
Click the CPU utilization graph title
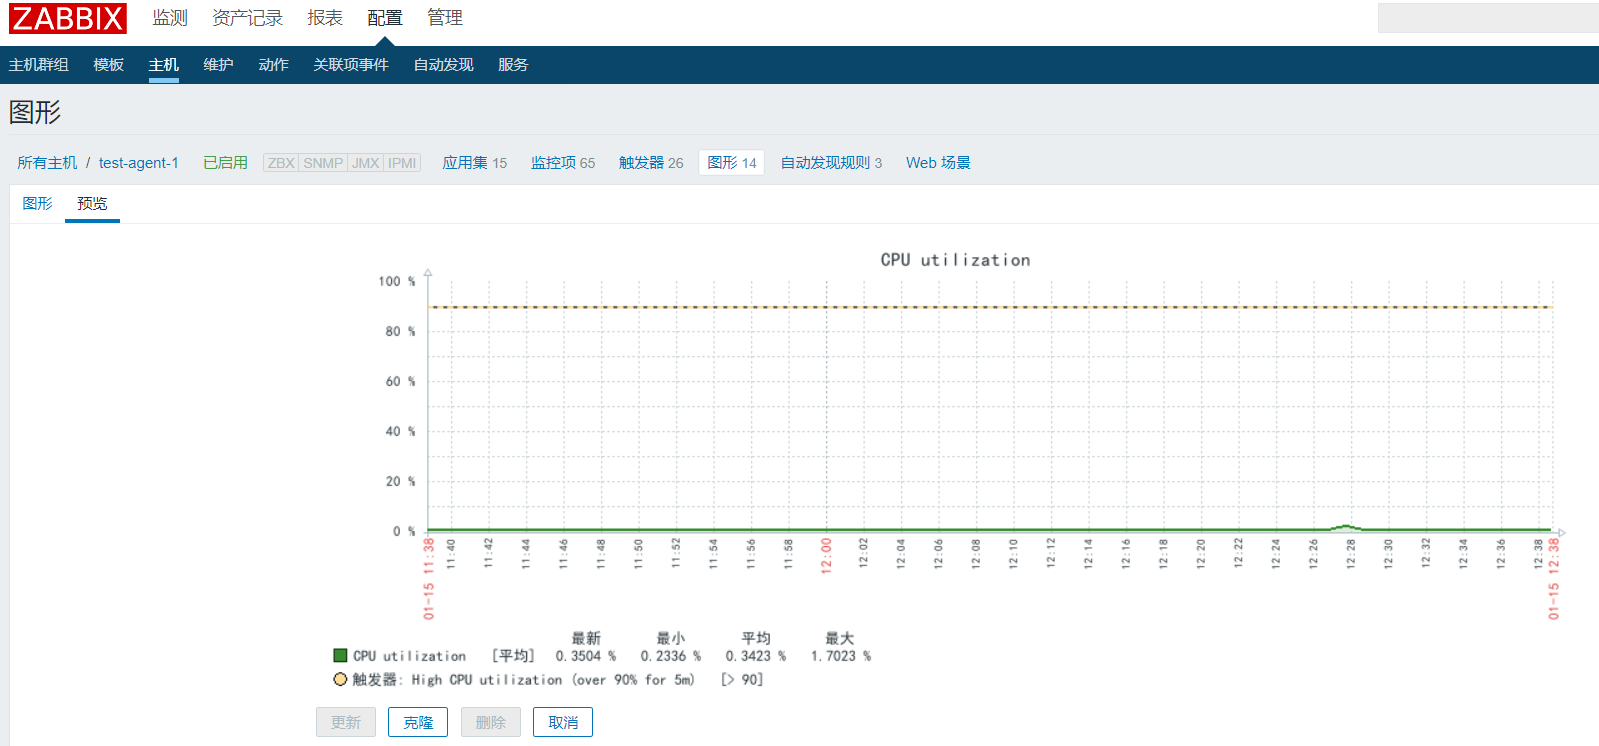955,260
